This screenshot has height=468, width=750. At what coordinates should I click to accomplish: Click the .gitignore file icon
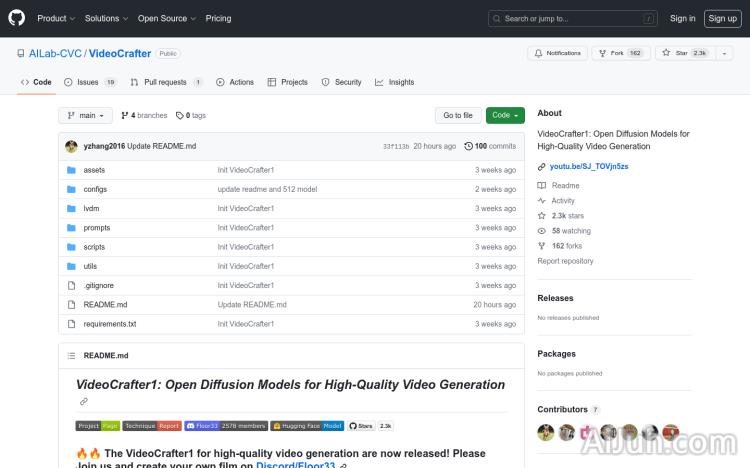click(71, 285)
